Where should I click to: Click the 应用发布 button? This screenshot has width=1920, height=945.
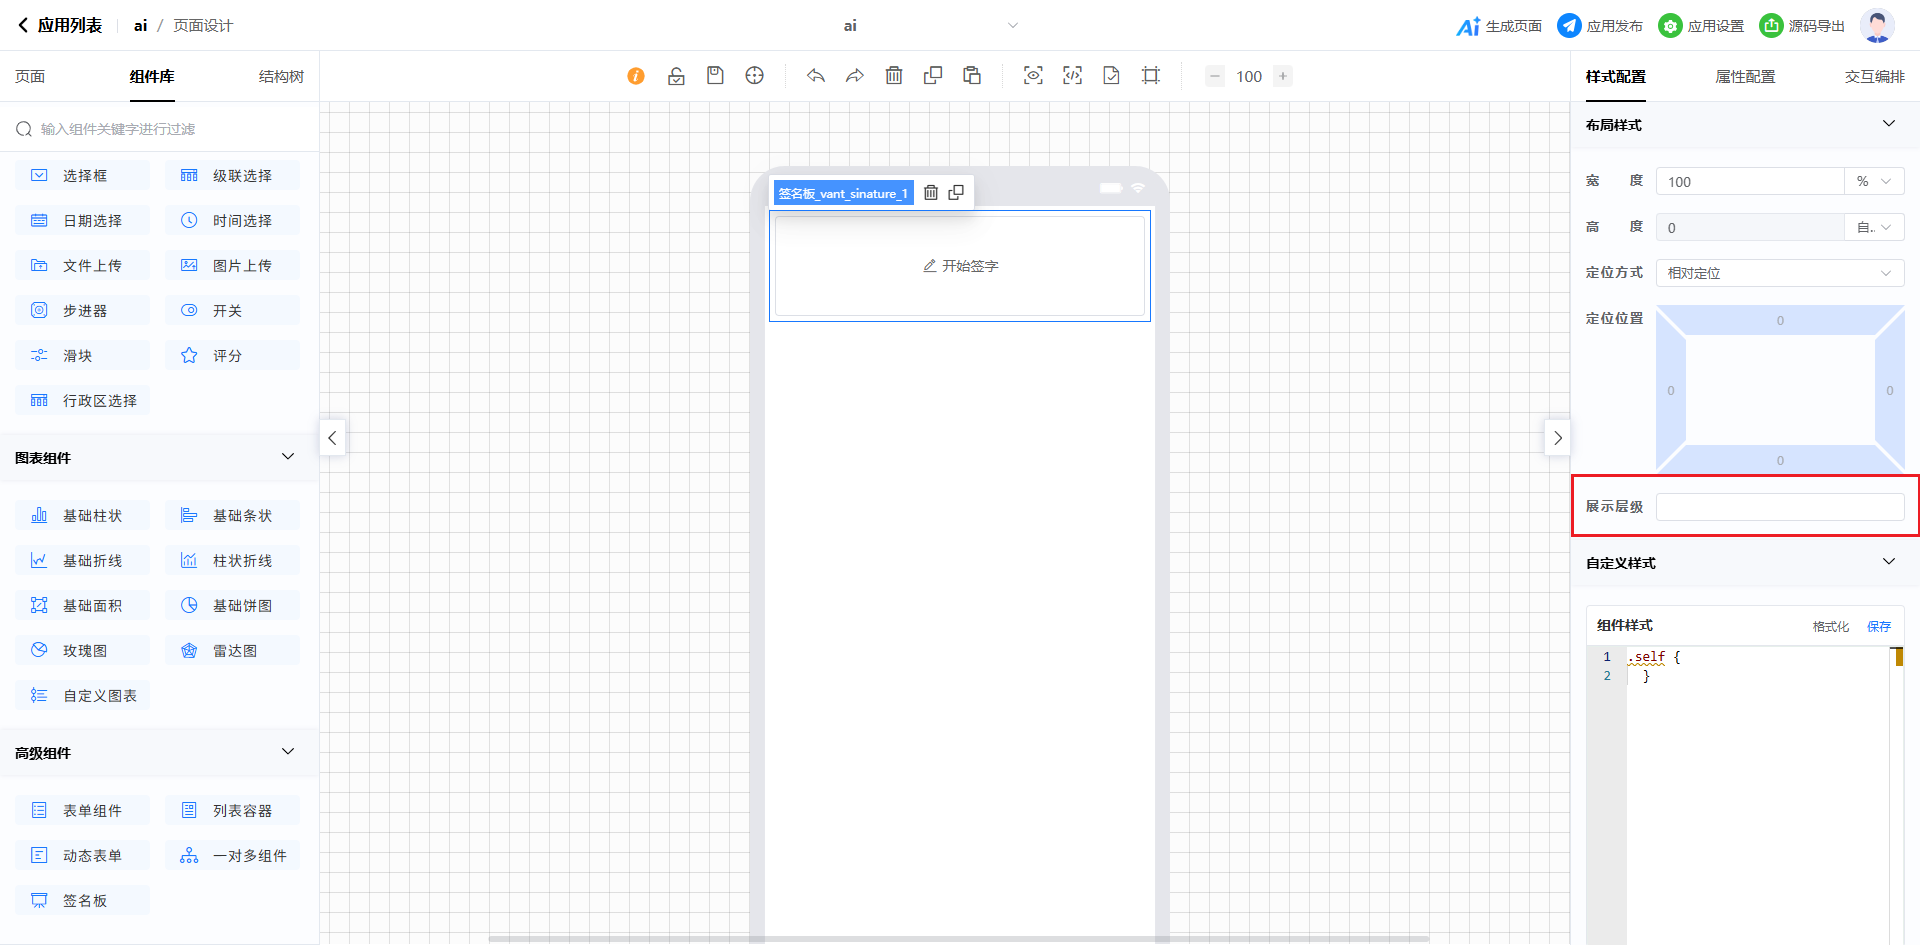click(x=1600, y=26)
